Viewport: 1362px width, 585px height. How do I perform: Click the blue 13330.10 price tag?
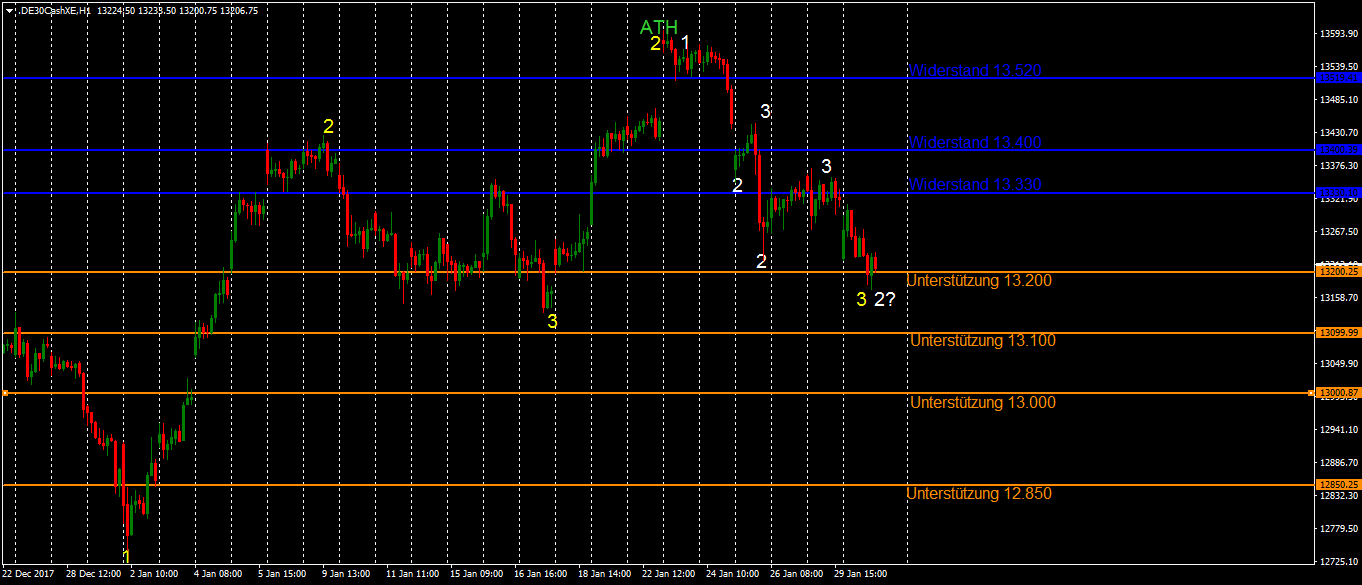[x=1337, y=192]
